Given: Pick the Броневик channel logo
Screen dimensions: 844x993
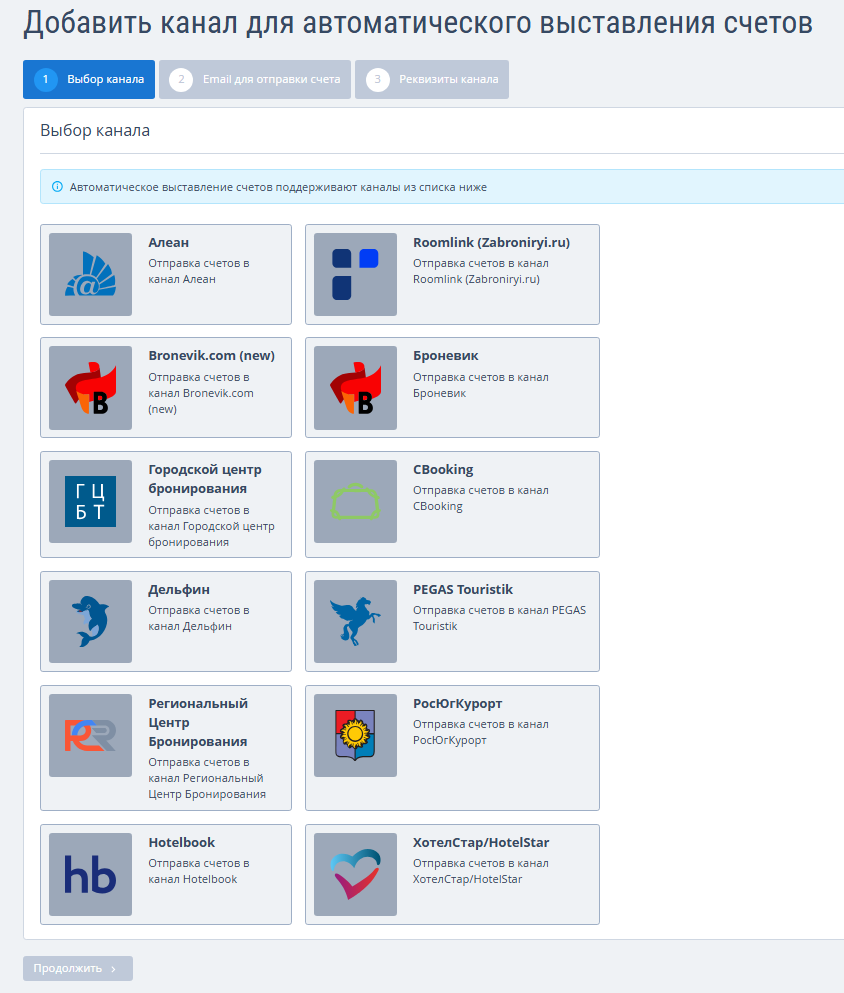Looking at the screenshot, I should pyautogui.click(x=355, y=388).
